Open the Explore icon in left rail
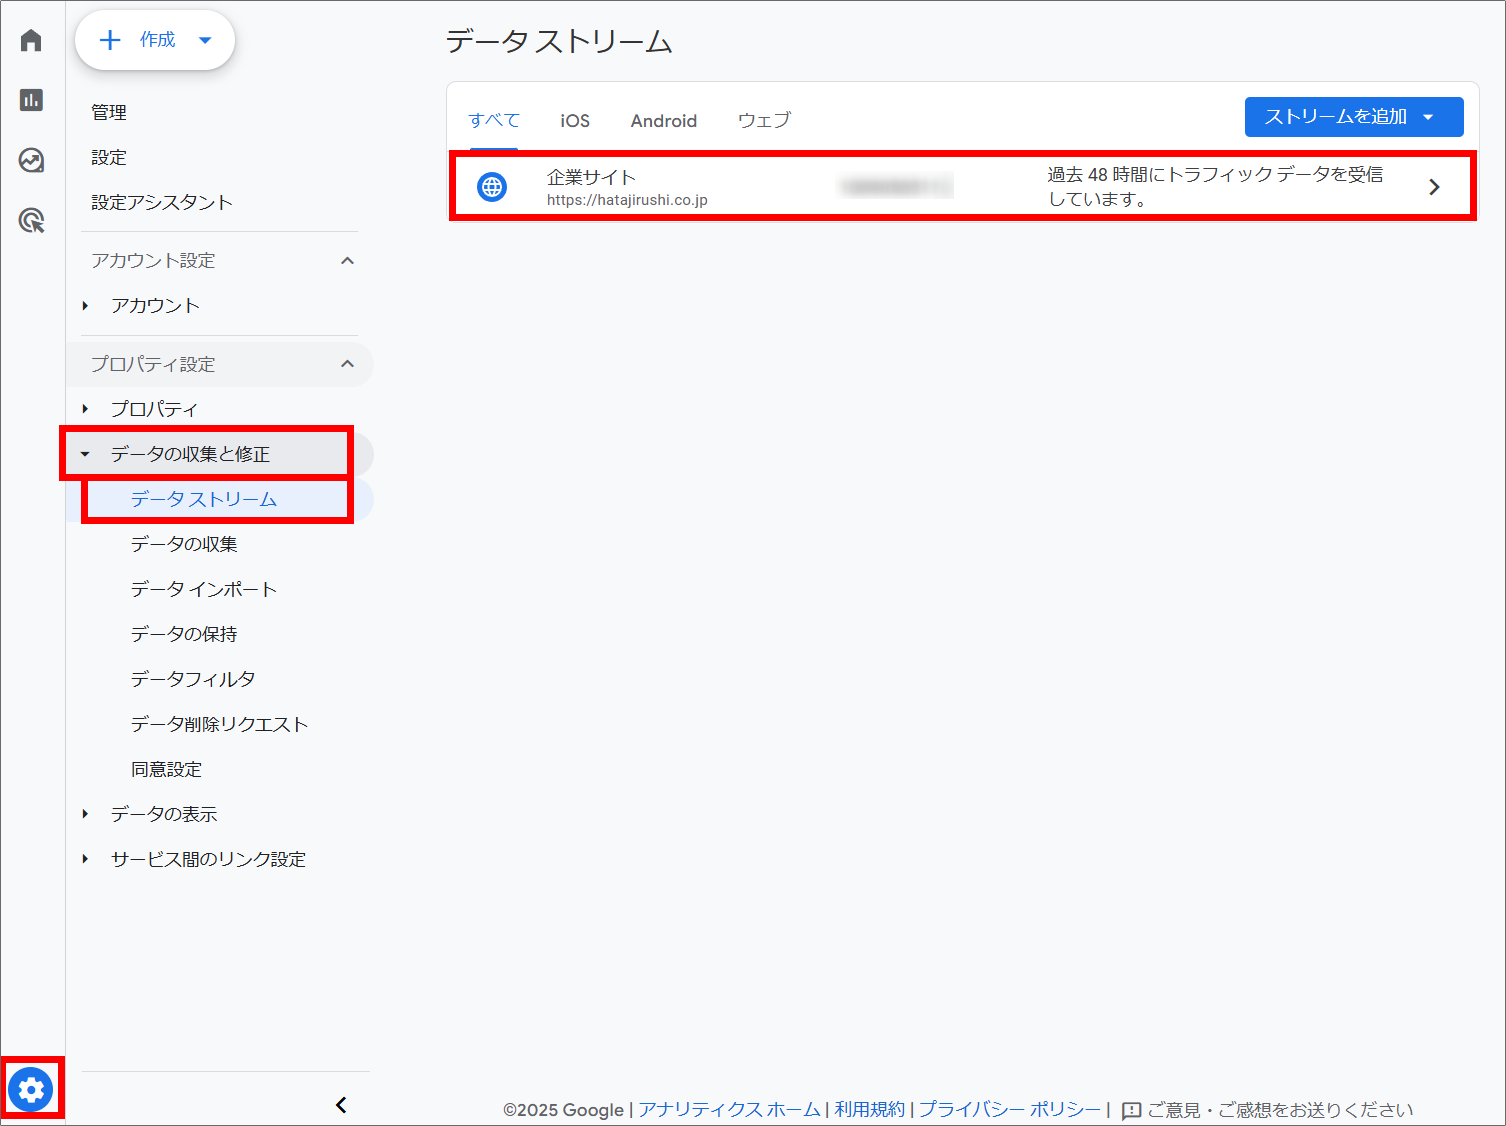 coord(31,160)
